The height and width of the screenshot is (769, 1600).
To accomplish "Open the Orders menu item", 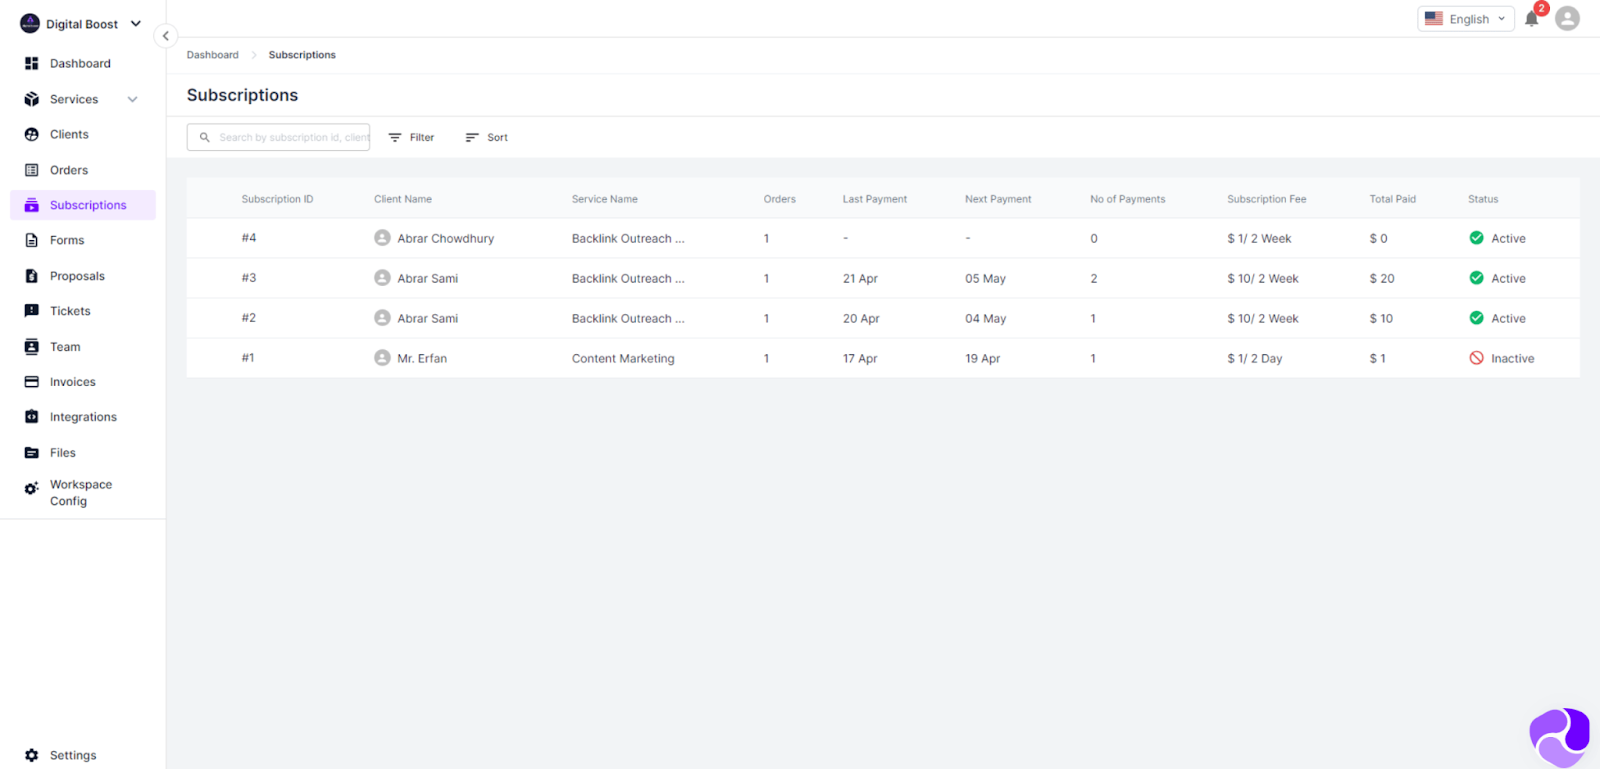I will [x=69, y=170].
